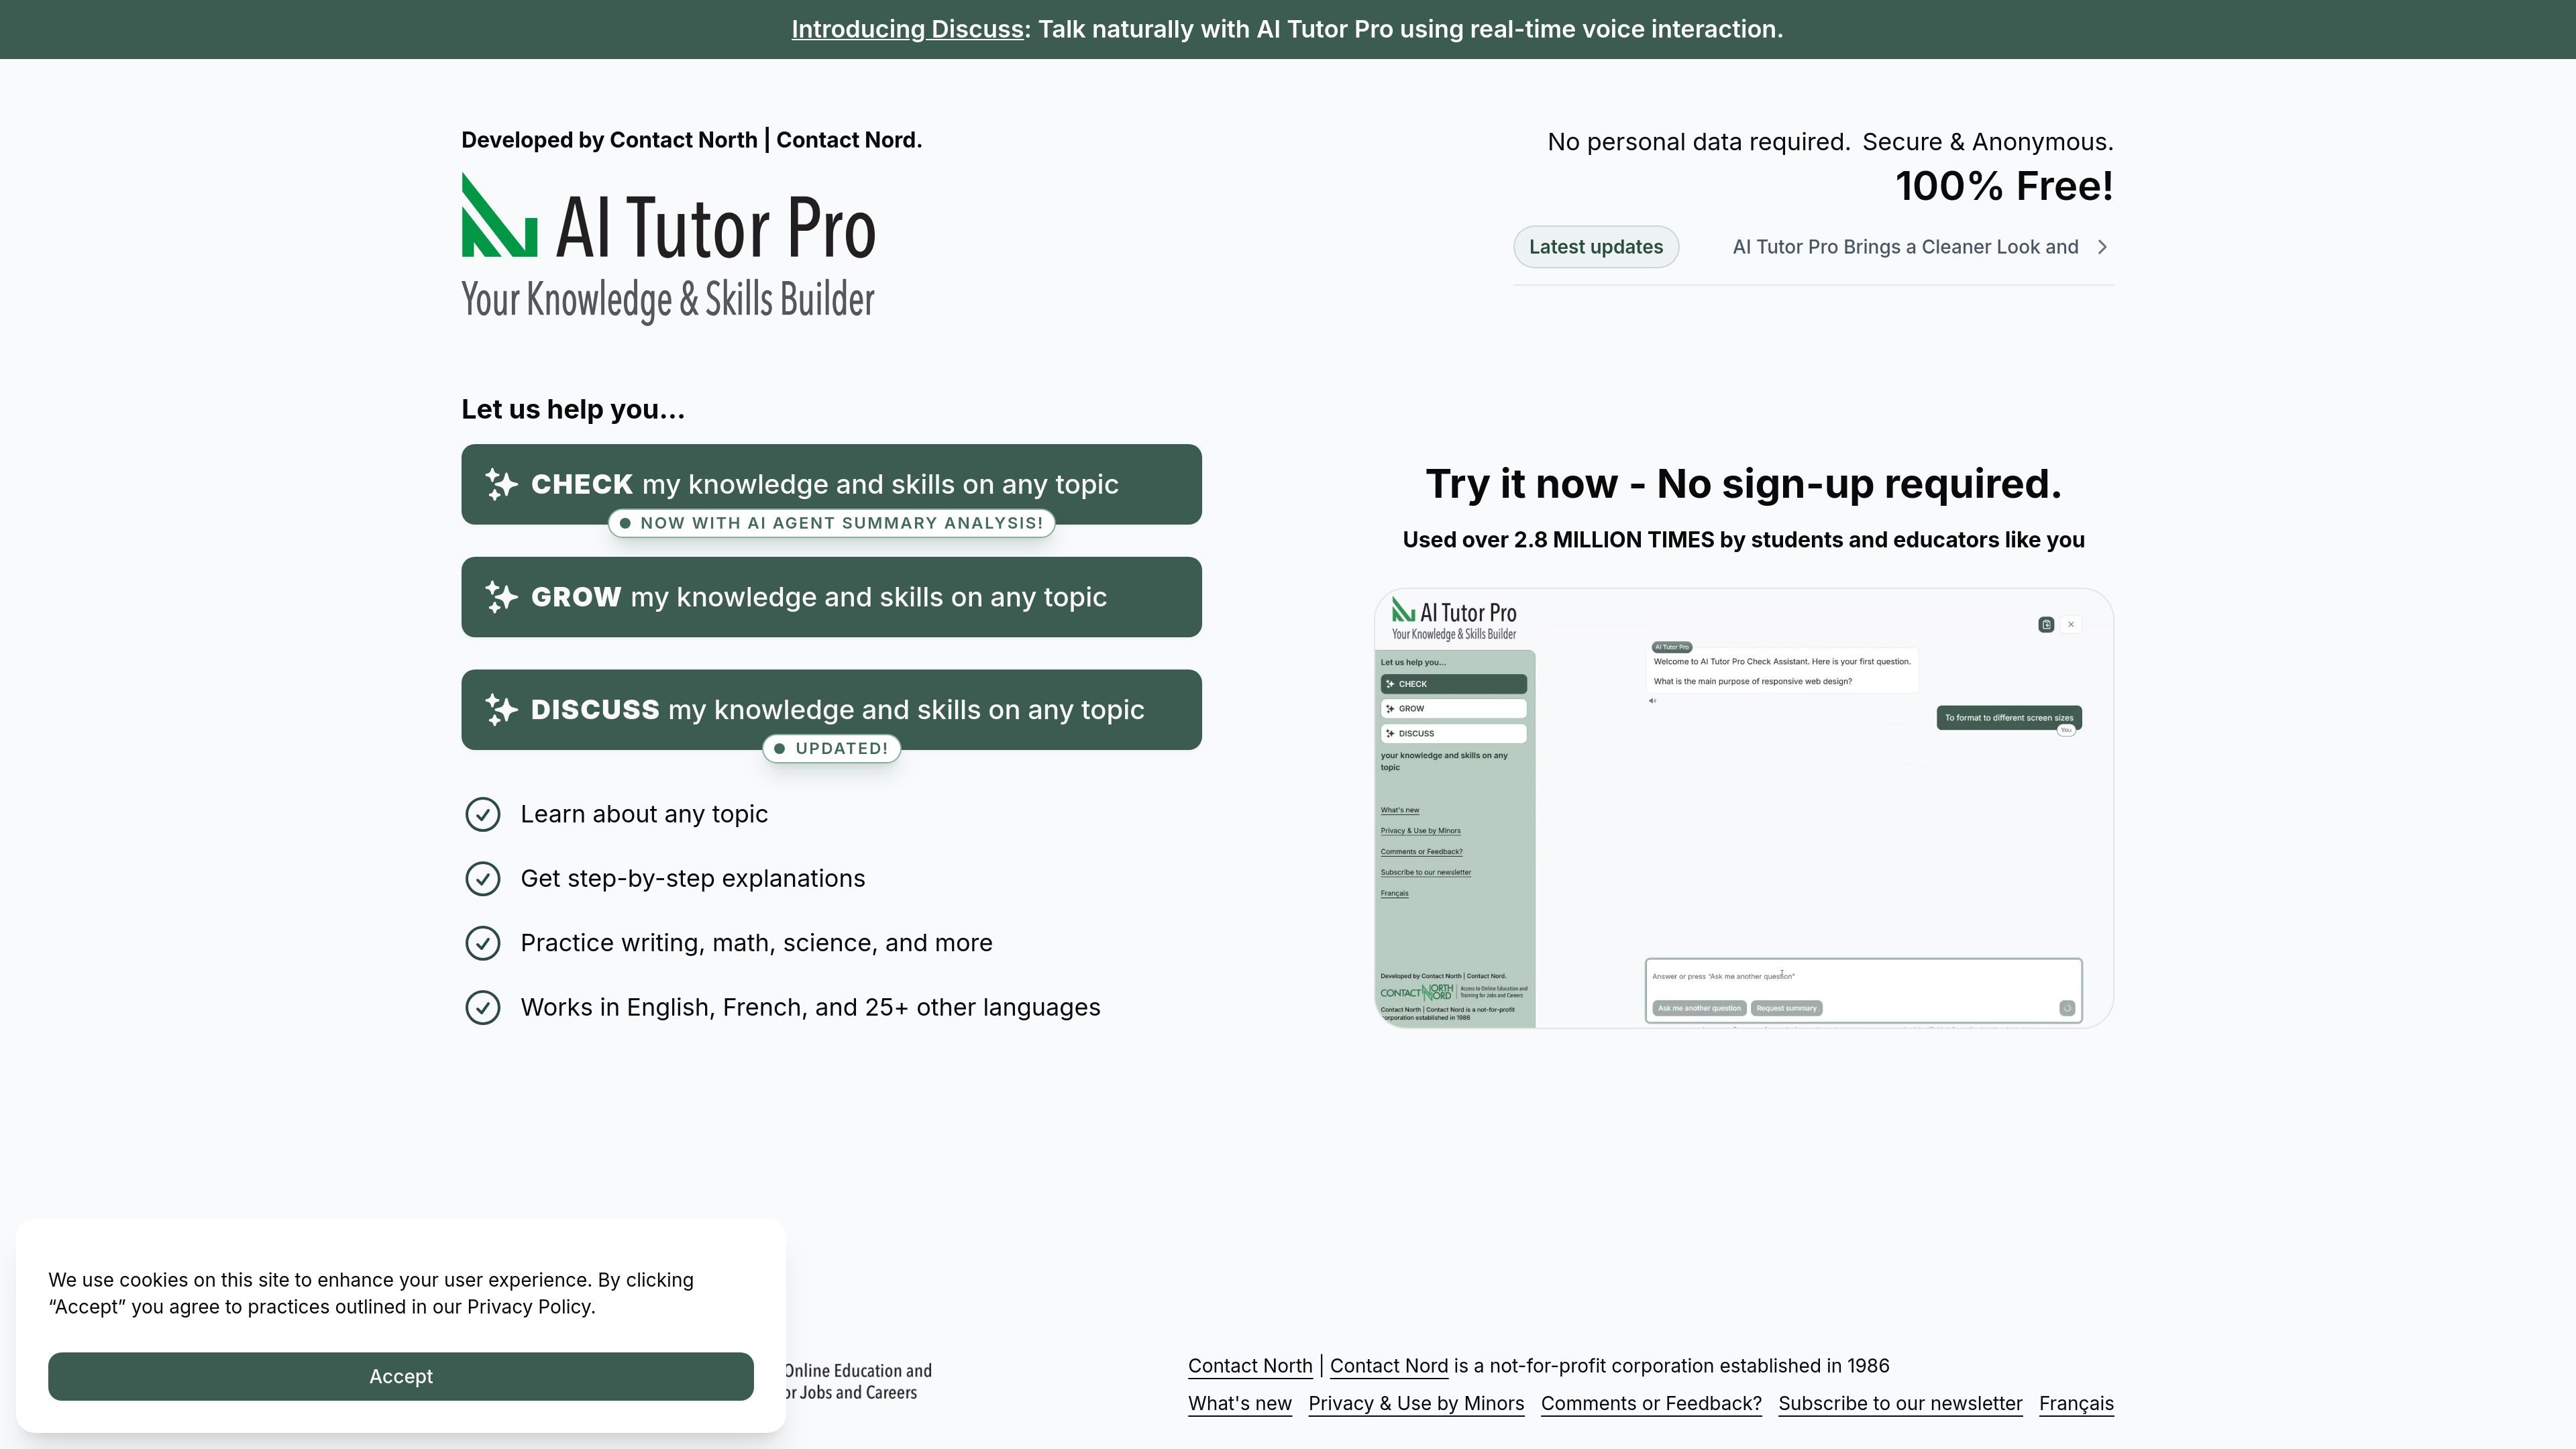Click the "No personal data required." text
This screenshot has width=2576, height=1449.
[x=1698, y=142]
